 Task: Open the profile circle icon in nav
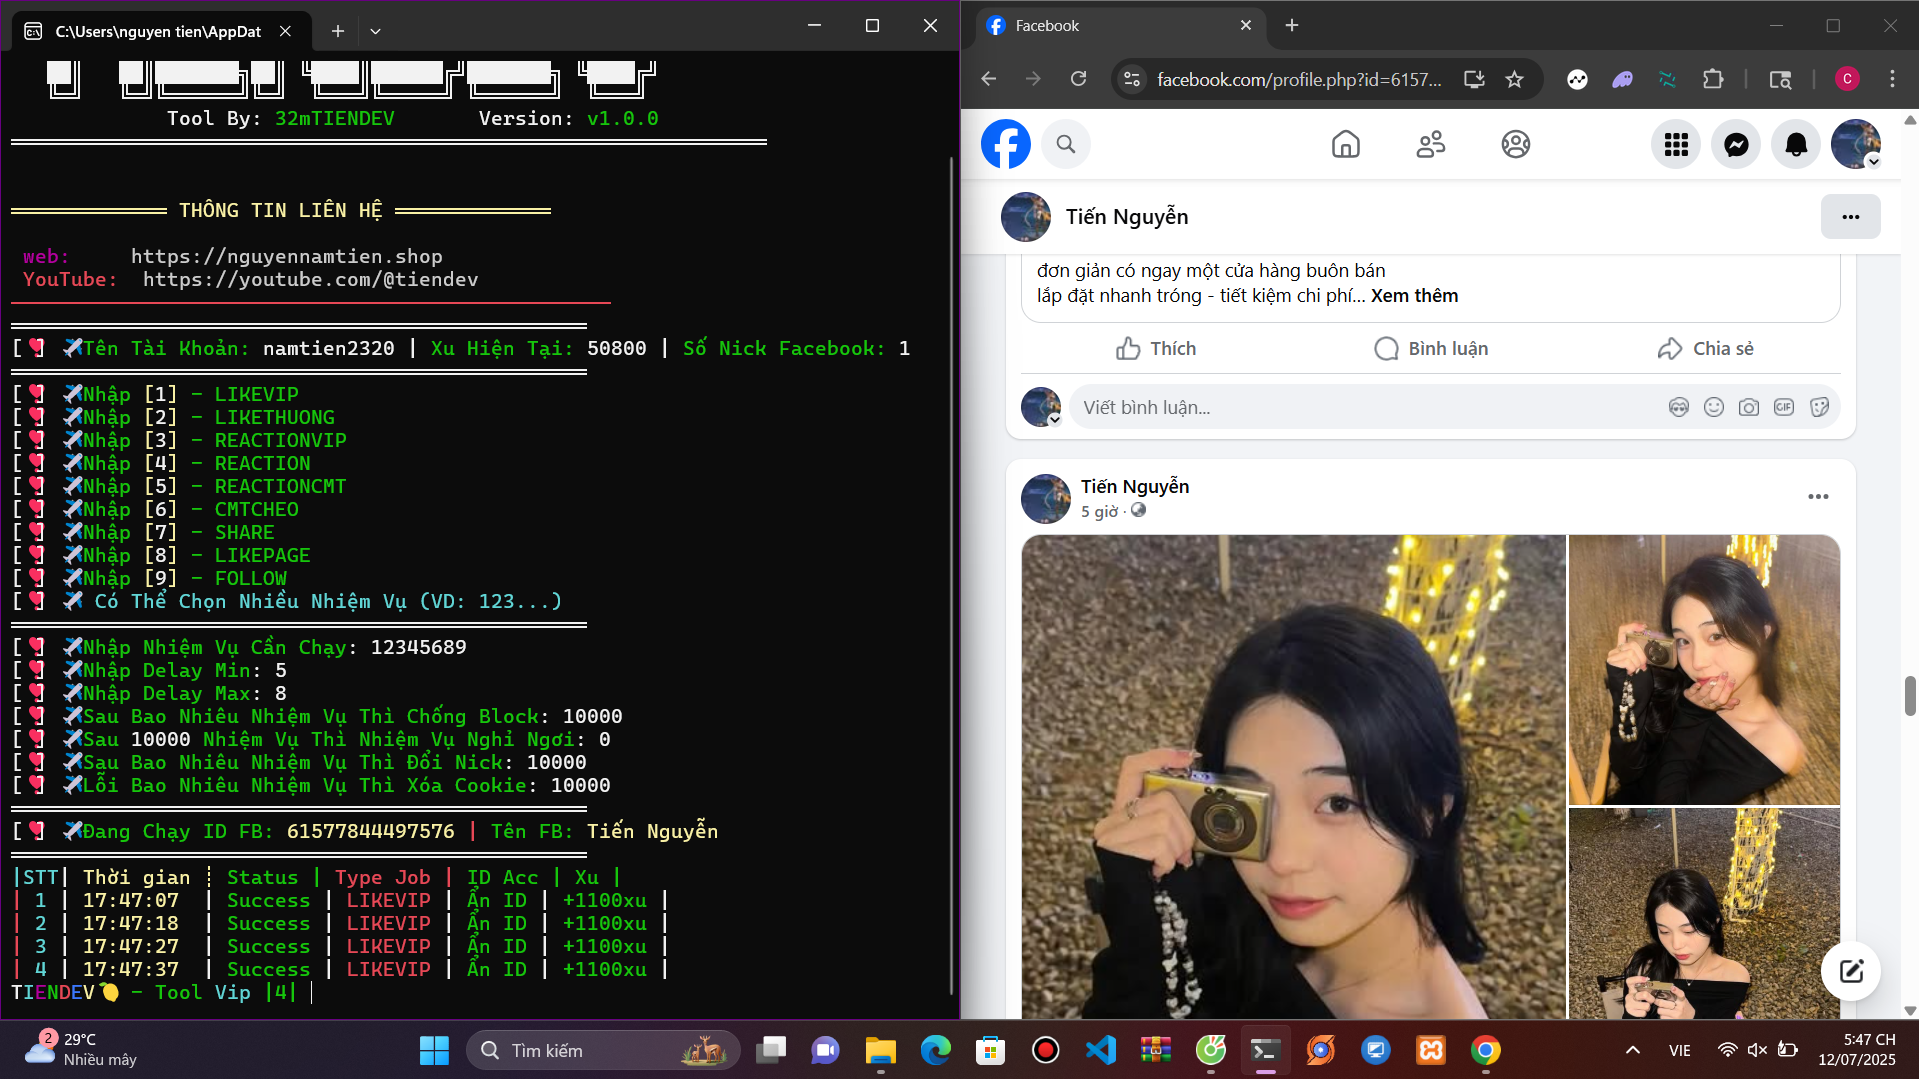1516,144
